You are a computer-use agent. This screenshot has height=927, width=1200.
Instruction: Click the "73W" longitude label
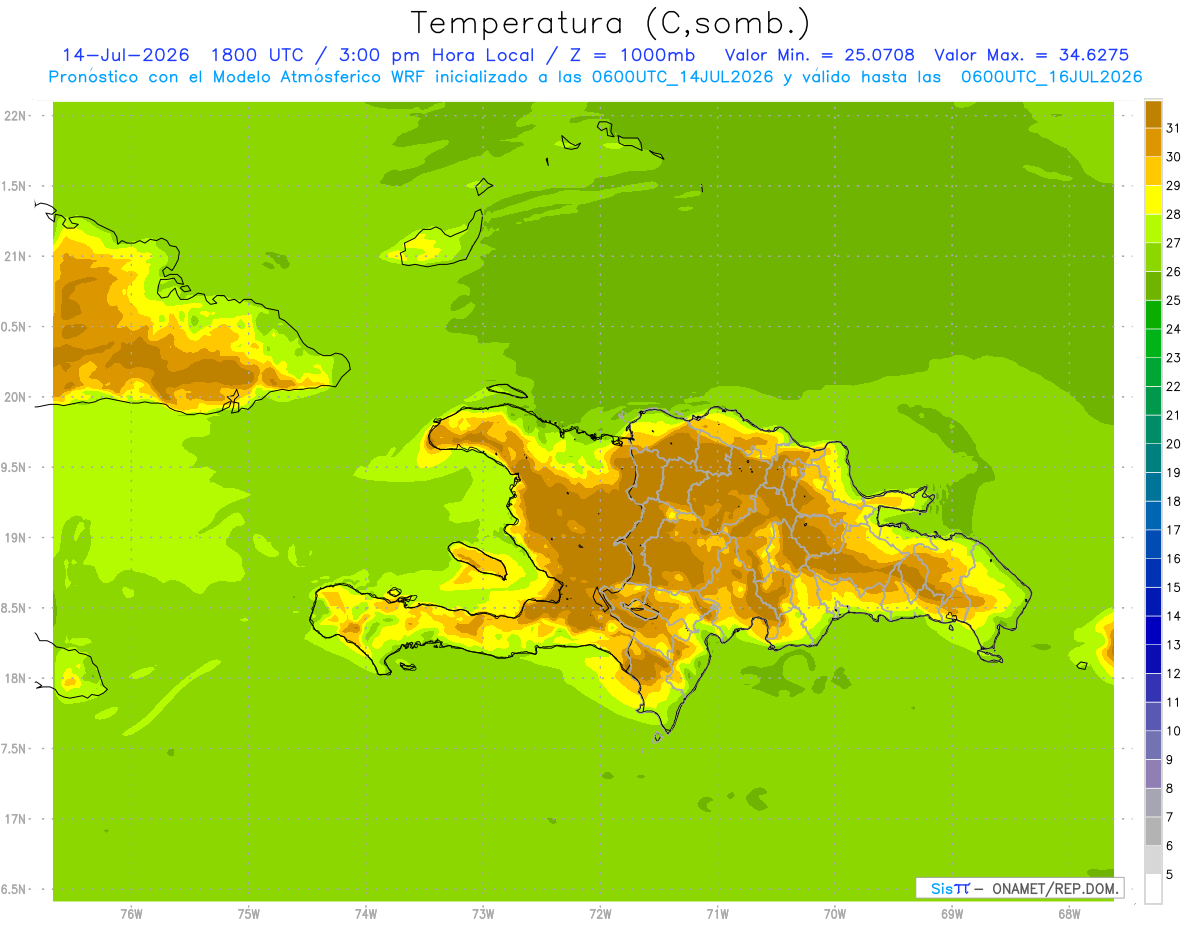coord(483,914)
